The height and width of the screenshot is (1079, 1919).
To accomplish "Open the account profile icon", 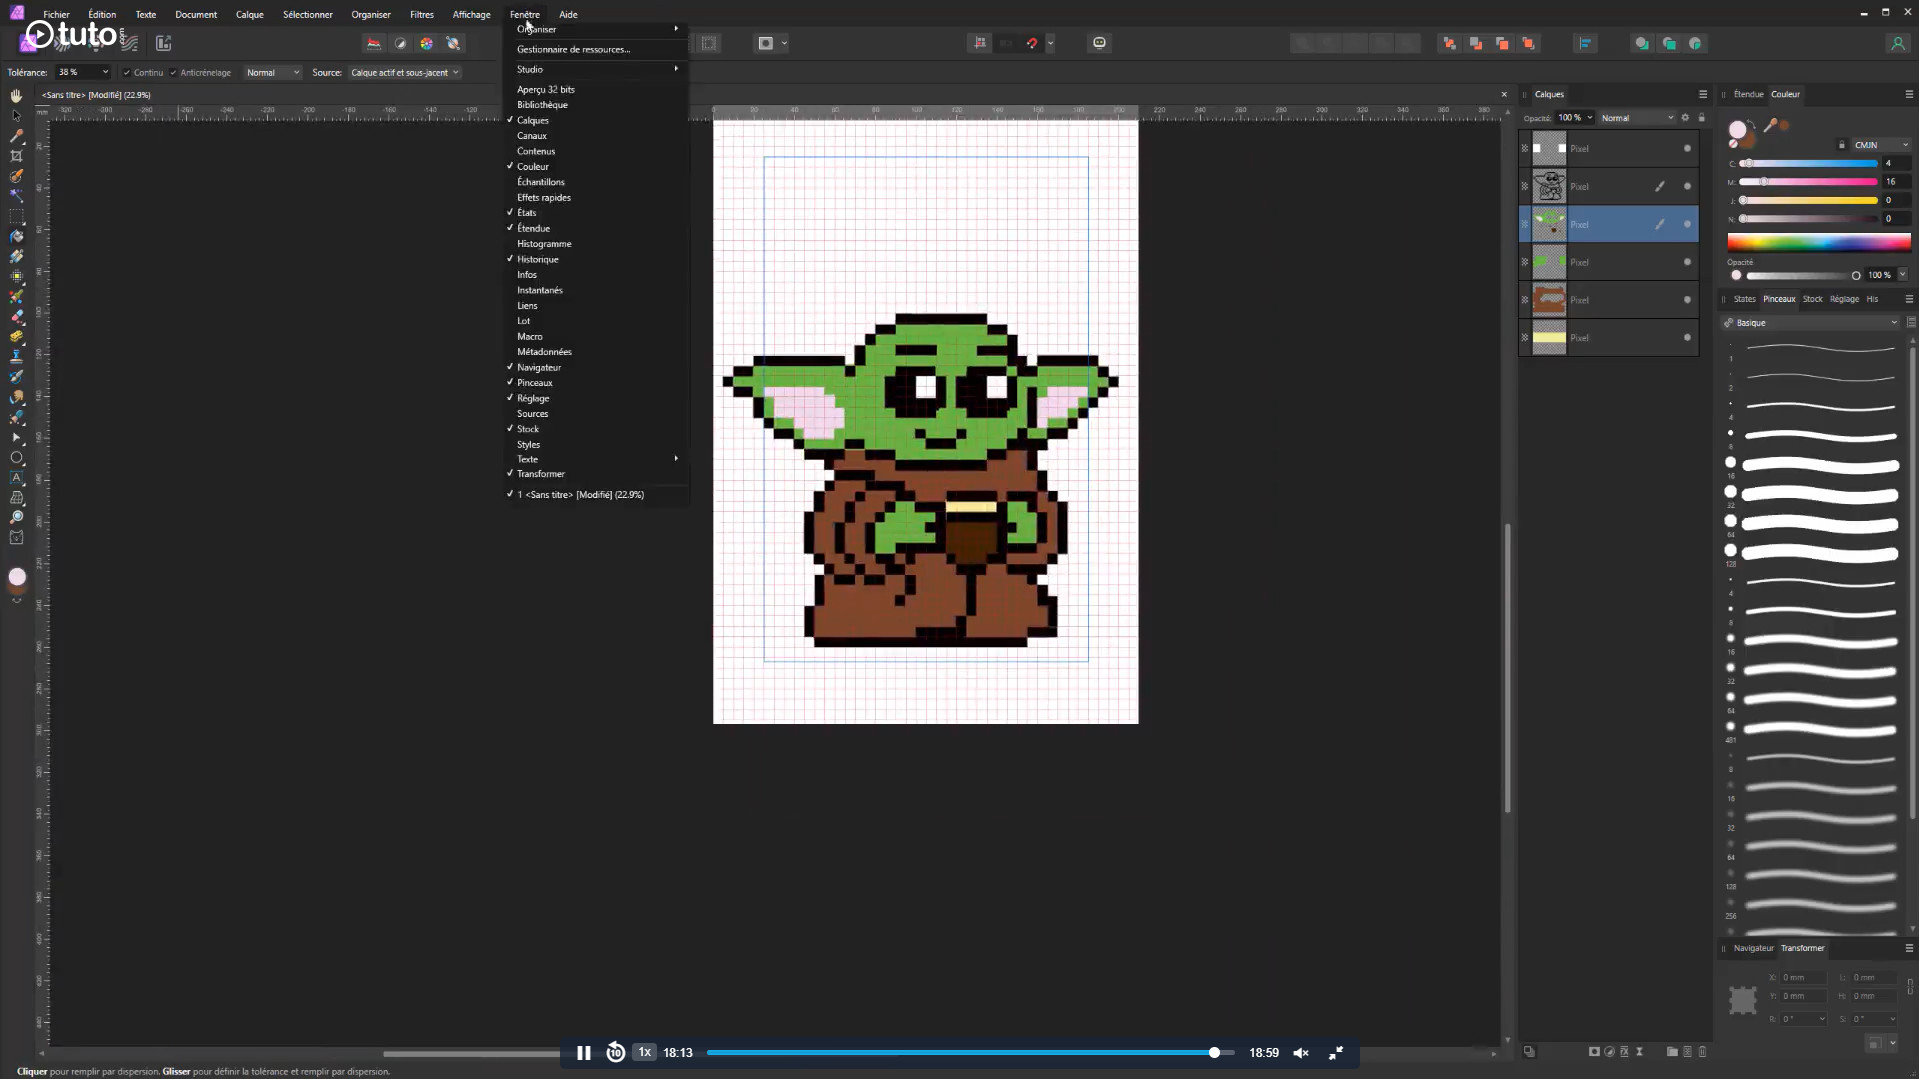I will point(1897,43).
